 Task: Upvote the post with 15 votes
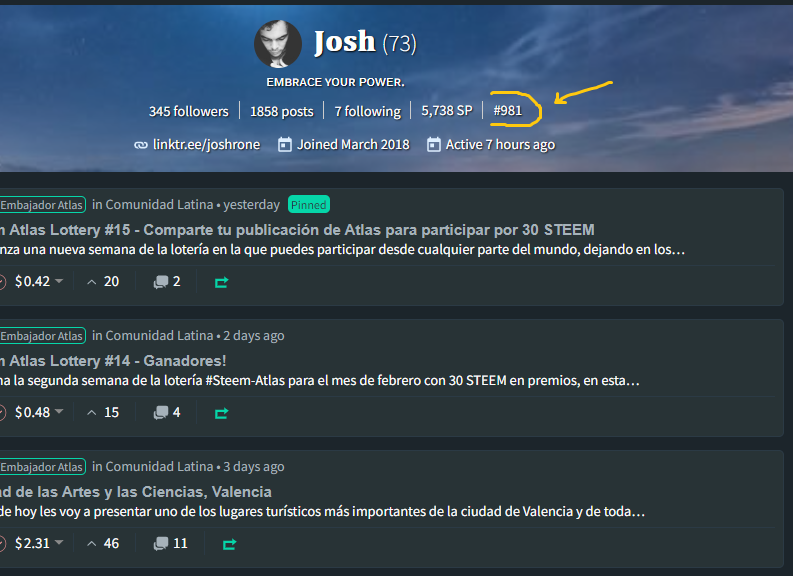[x=92, y=413]
